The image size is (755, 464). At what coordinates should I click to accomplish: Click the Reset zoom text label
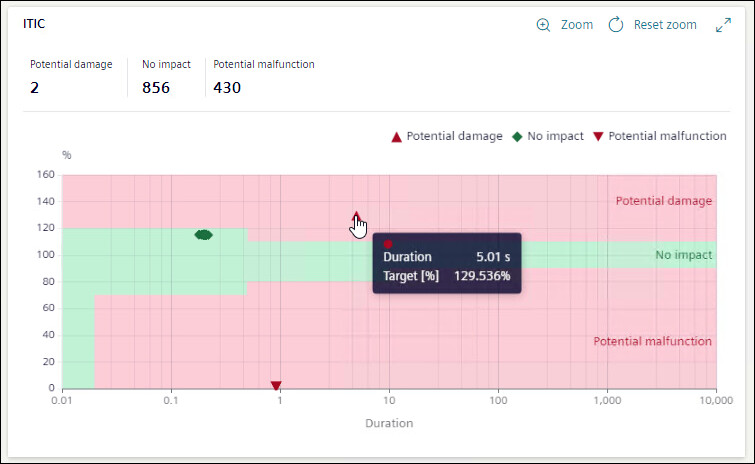[665, 25]
